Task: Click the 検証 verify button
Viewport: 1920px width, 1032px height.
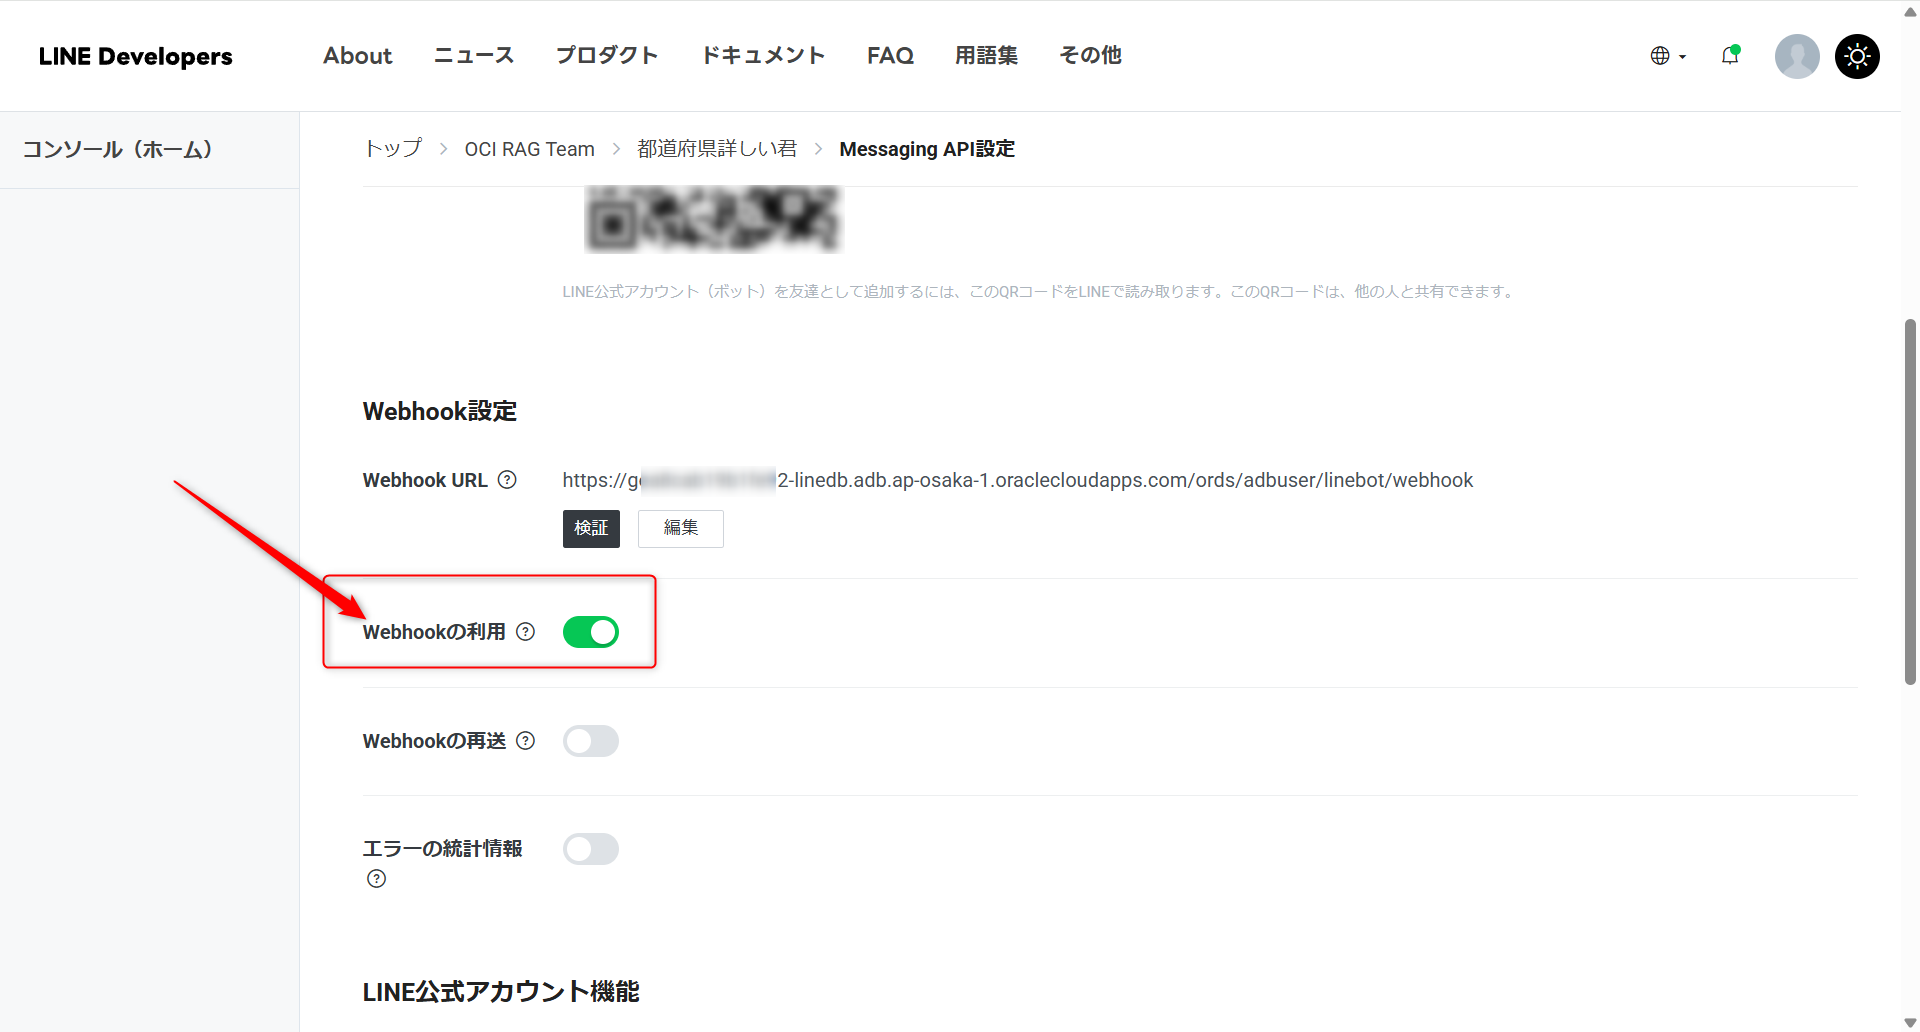Action: coord(591,529)
